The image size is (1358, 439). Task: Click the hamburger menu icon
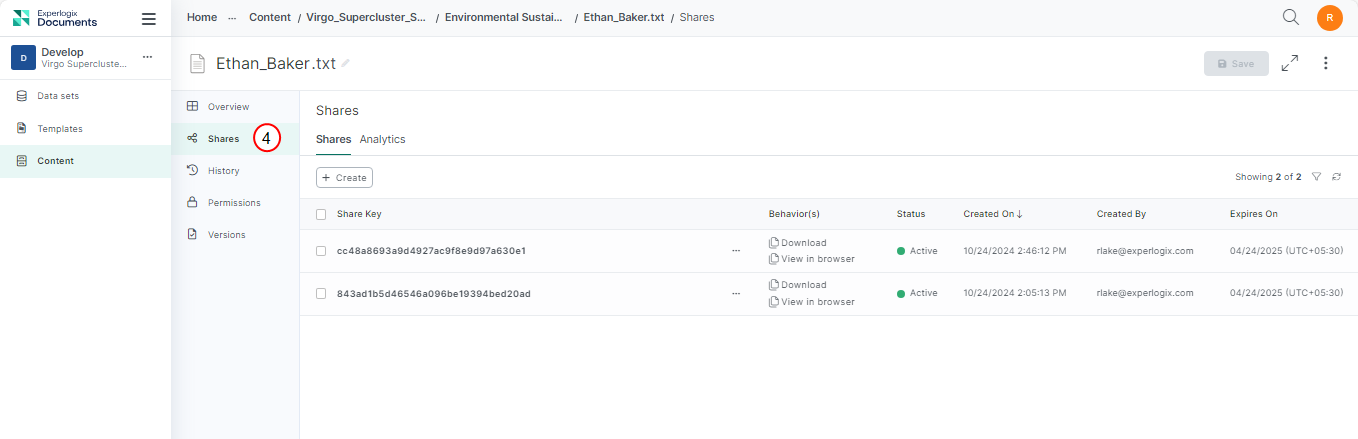click(x=149, y=18)
